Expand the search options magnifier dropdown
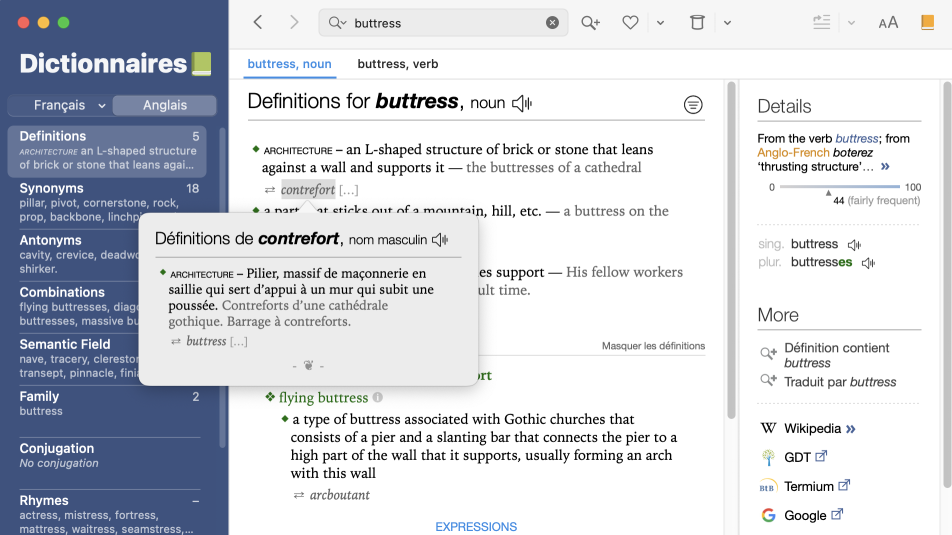 tap(336, 23)
